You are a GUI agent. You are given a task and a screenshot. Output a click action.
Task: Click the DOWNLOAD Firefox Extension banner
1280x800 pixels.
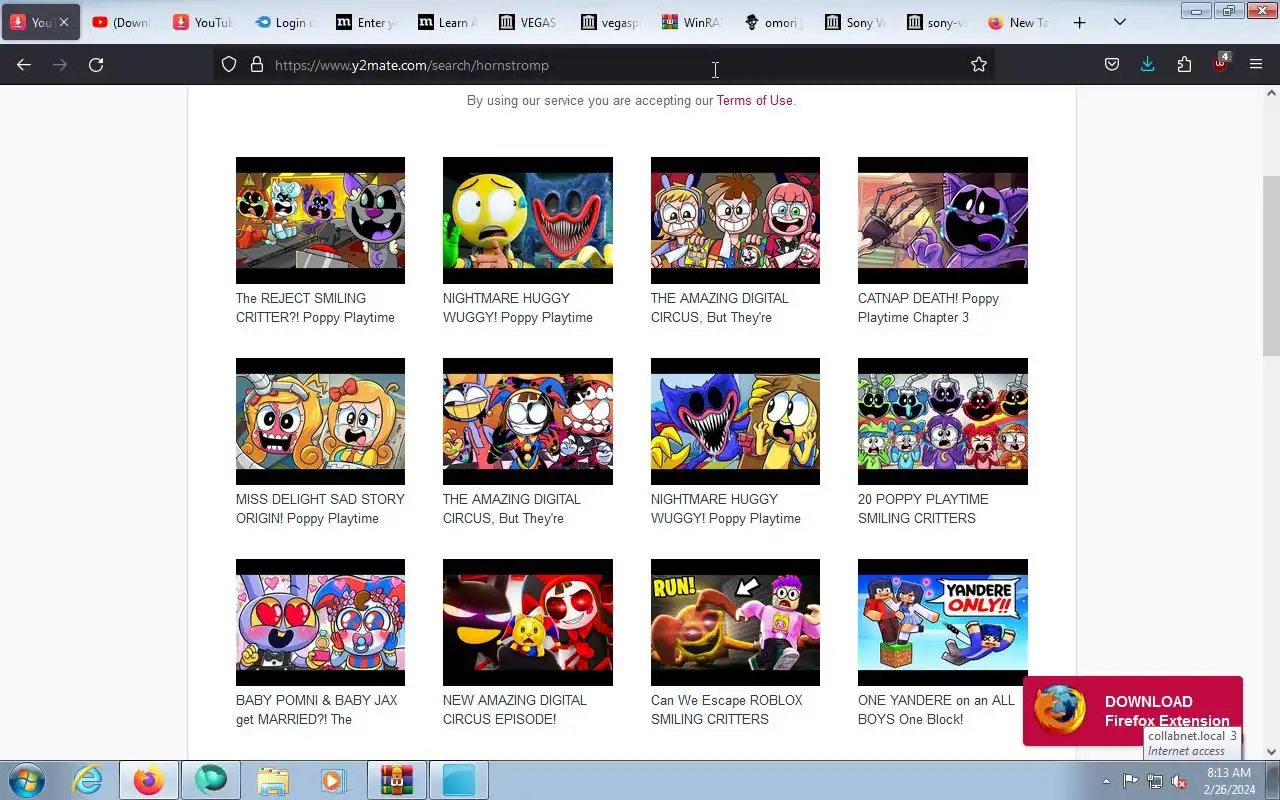[x=1132, y=711]
